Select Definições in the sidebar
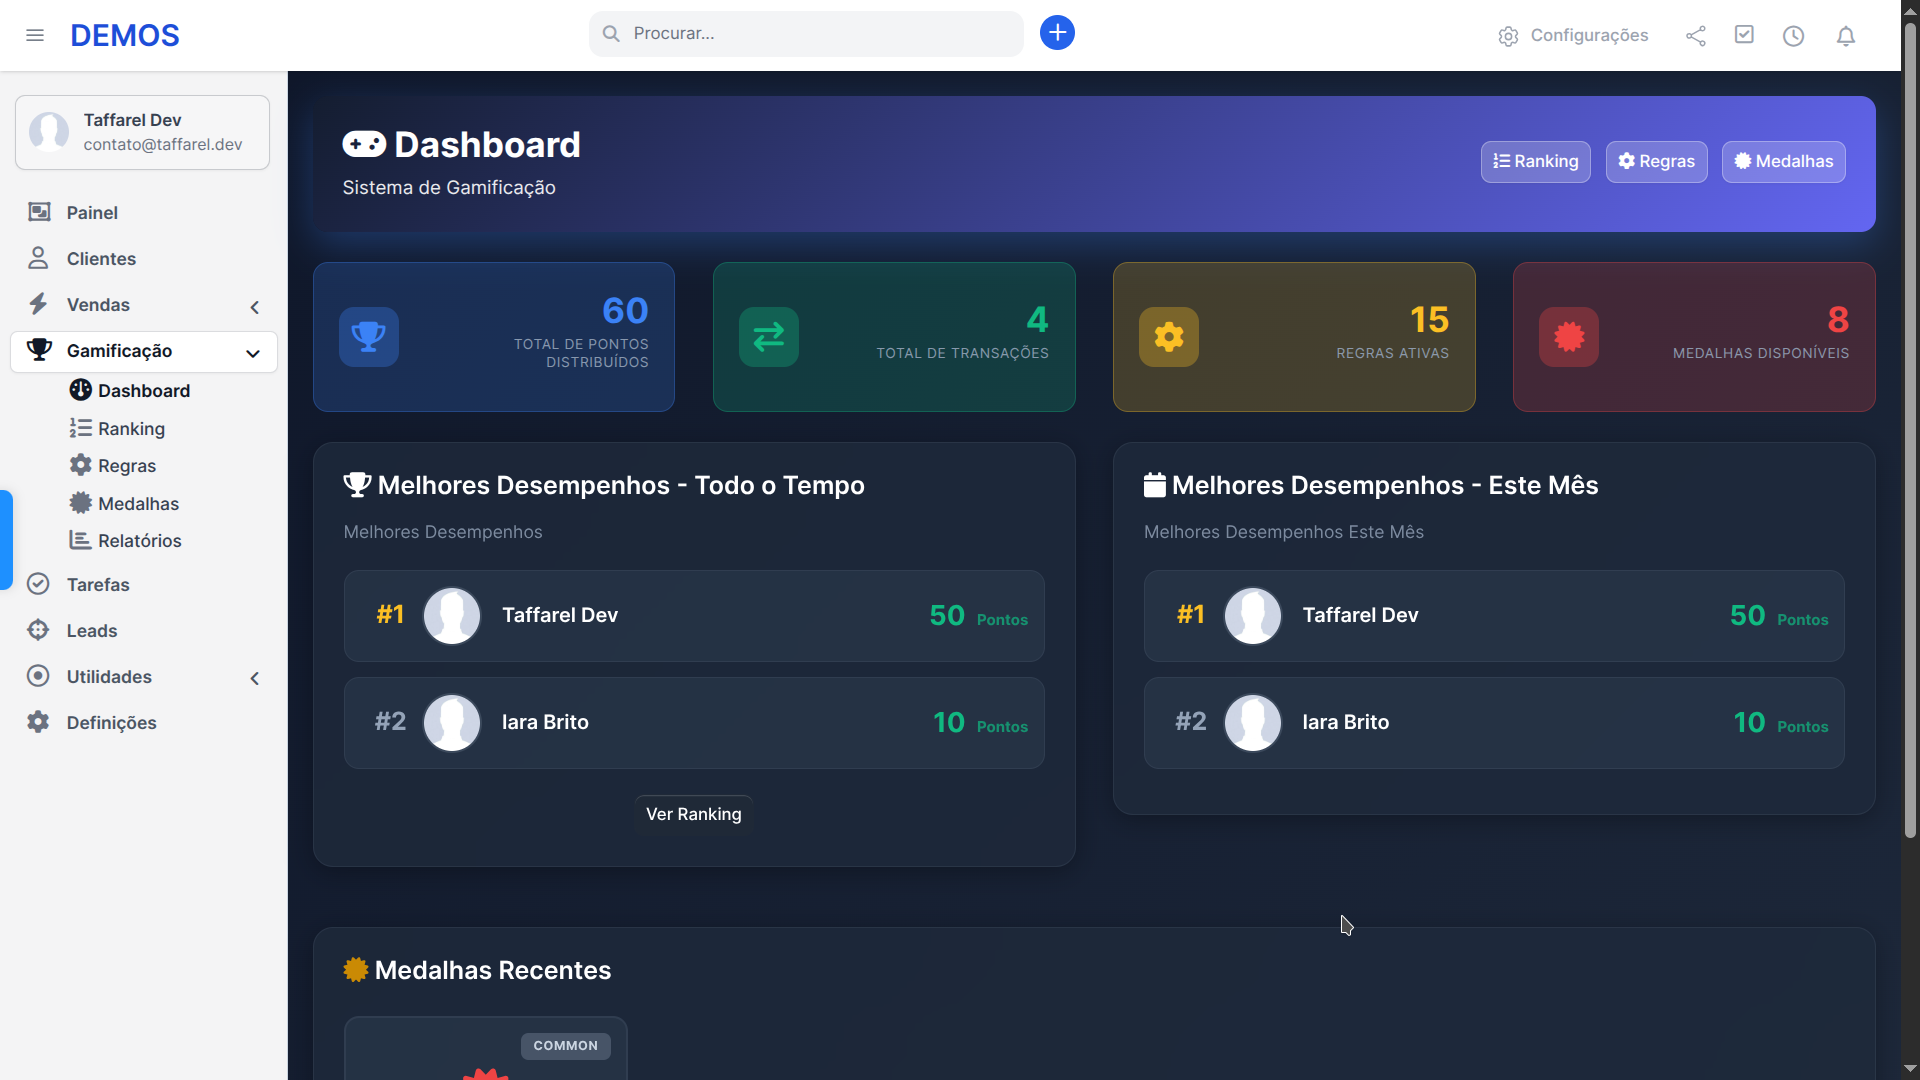 [x=111, y=722]
